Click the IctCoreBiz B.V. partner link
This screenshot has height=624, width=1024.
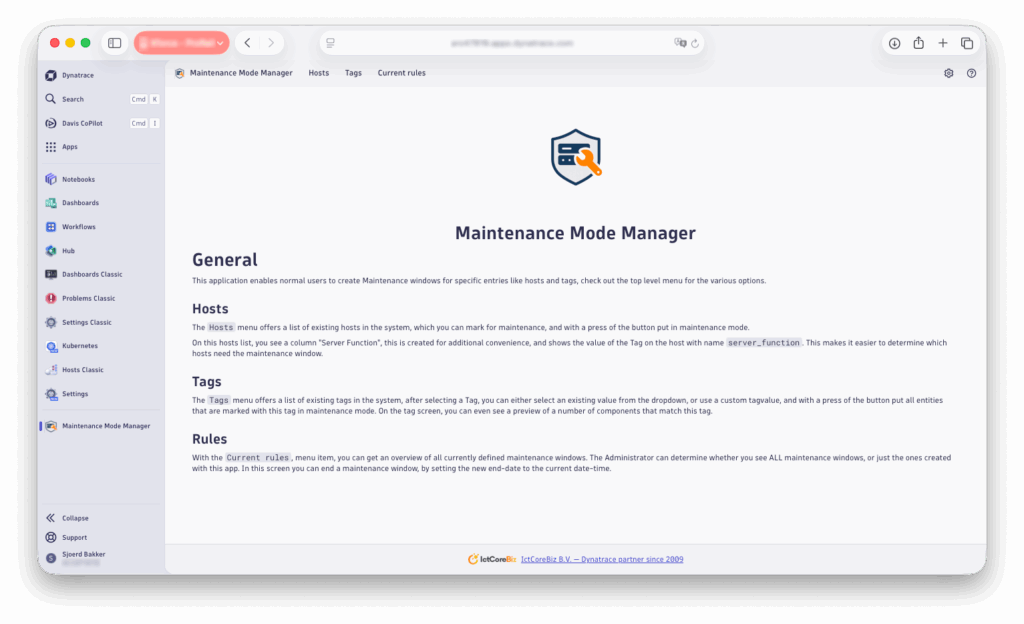pos(602,559)
